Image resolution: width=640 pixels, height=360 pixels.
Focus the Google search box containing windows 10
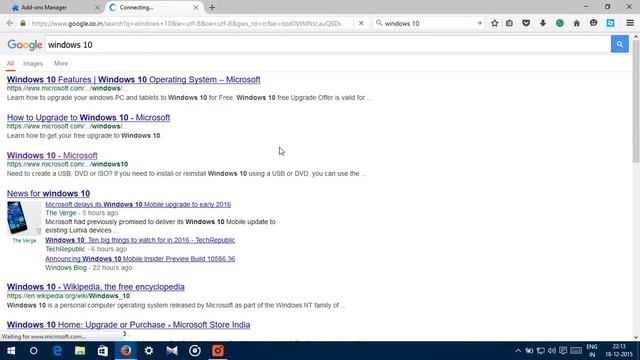point(328,44)
